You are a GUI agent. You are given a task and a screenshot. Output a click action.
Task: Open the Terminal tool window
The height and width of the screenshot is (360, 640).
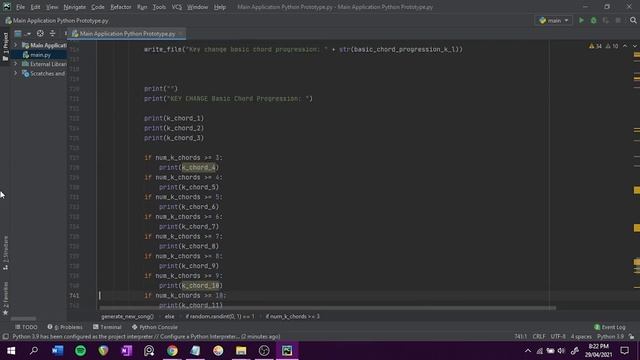(107, 327)
